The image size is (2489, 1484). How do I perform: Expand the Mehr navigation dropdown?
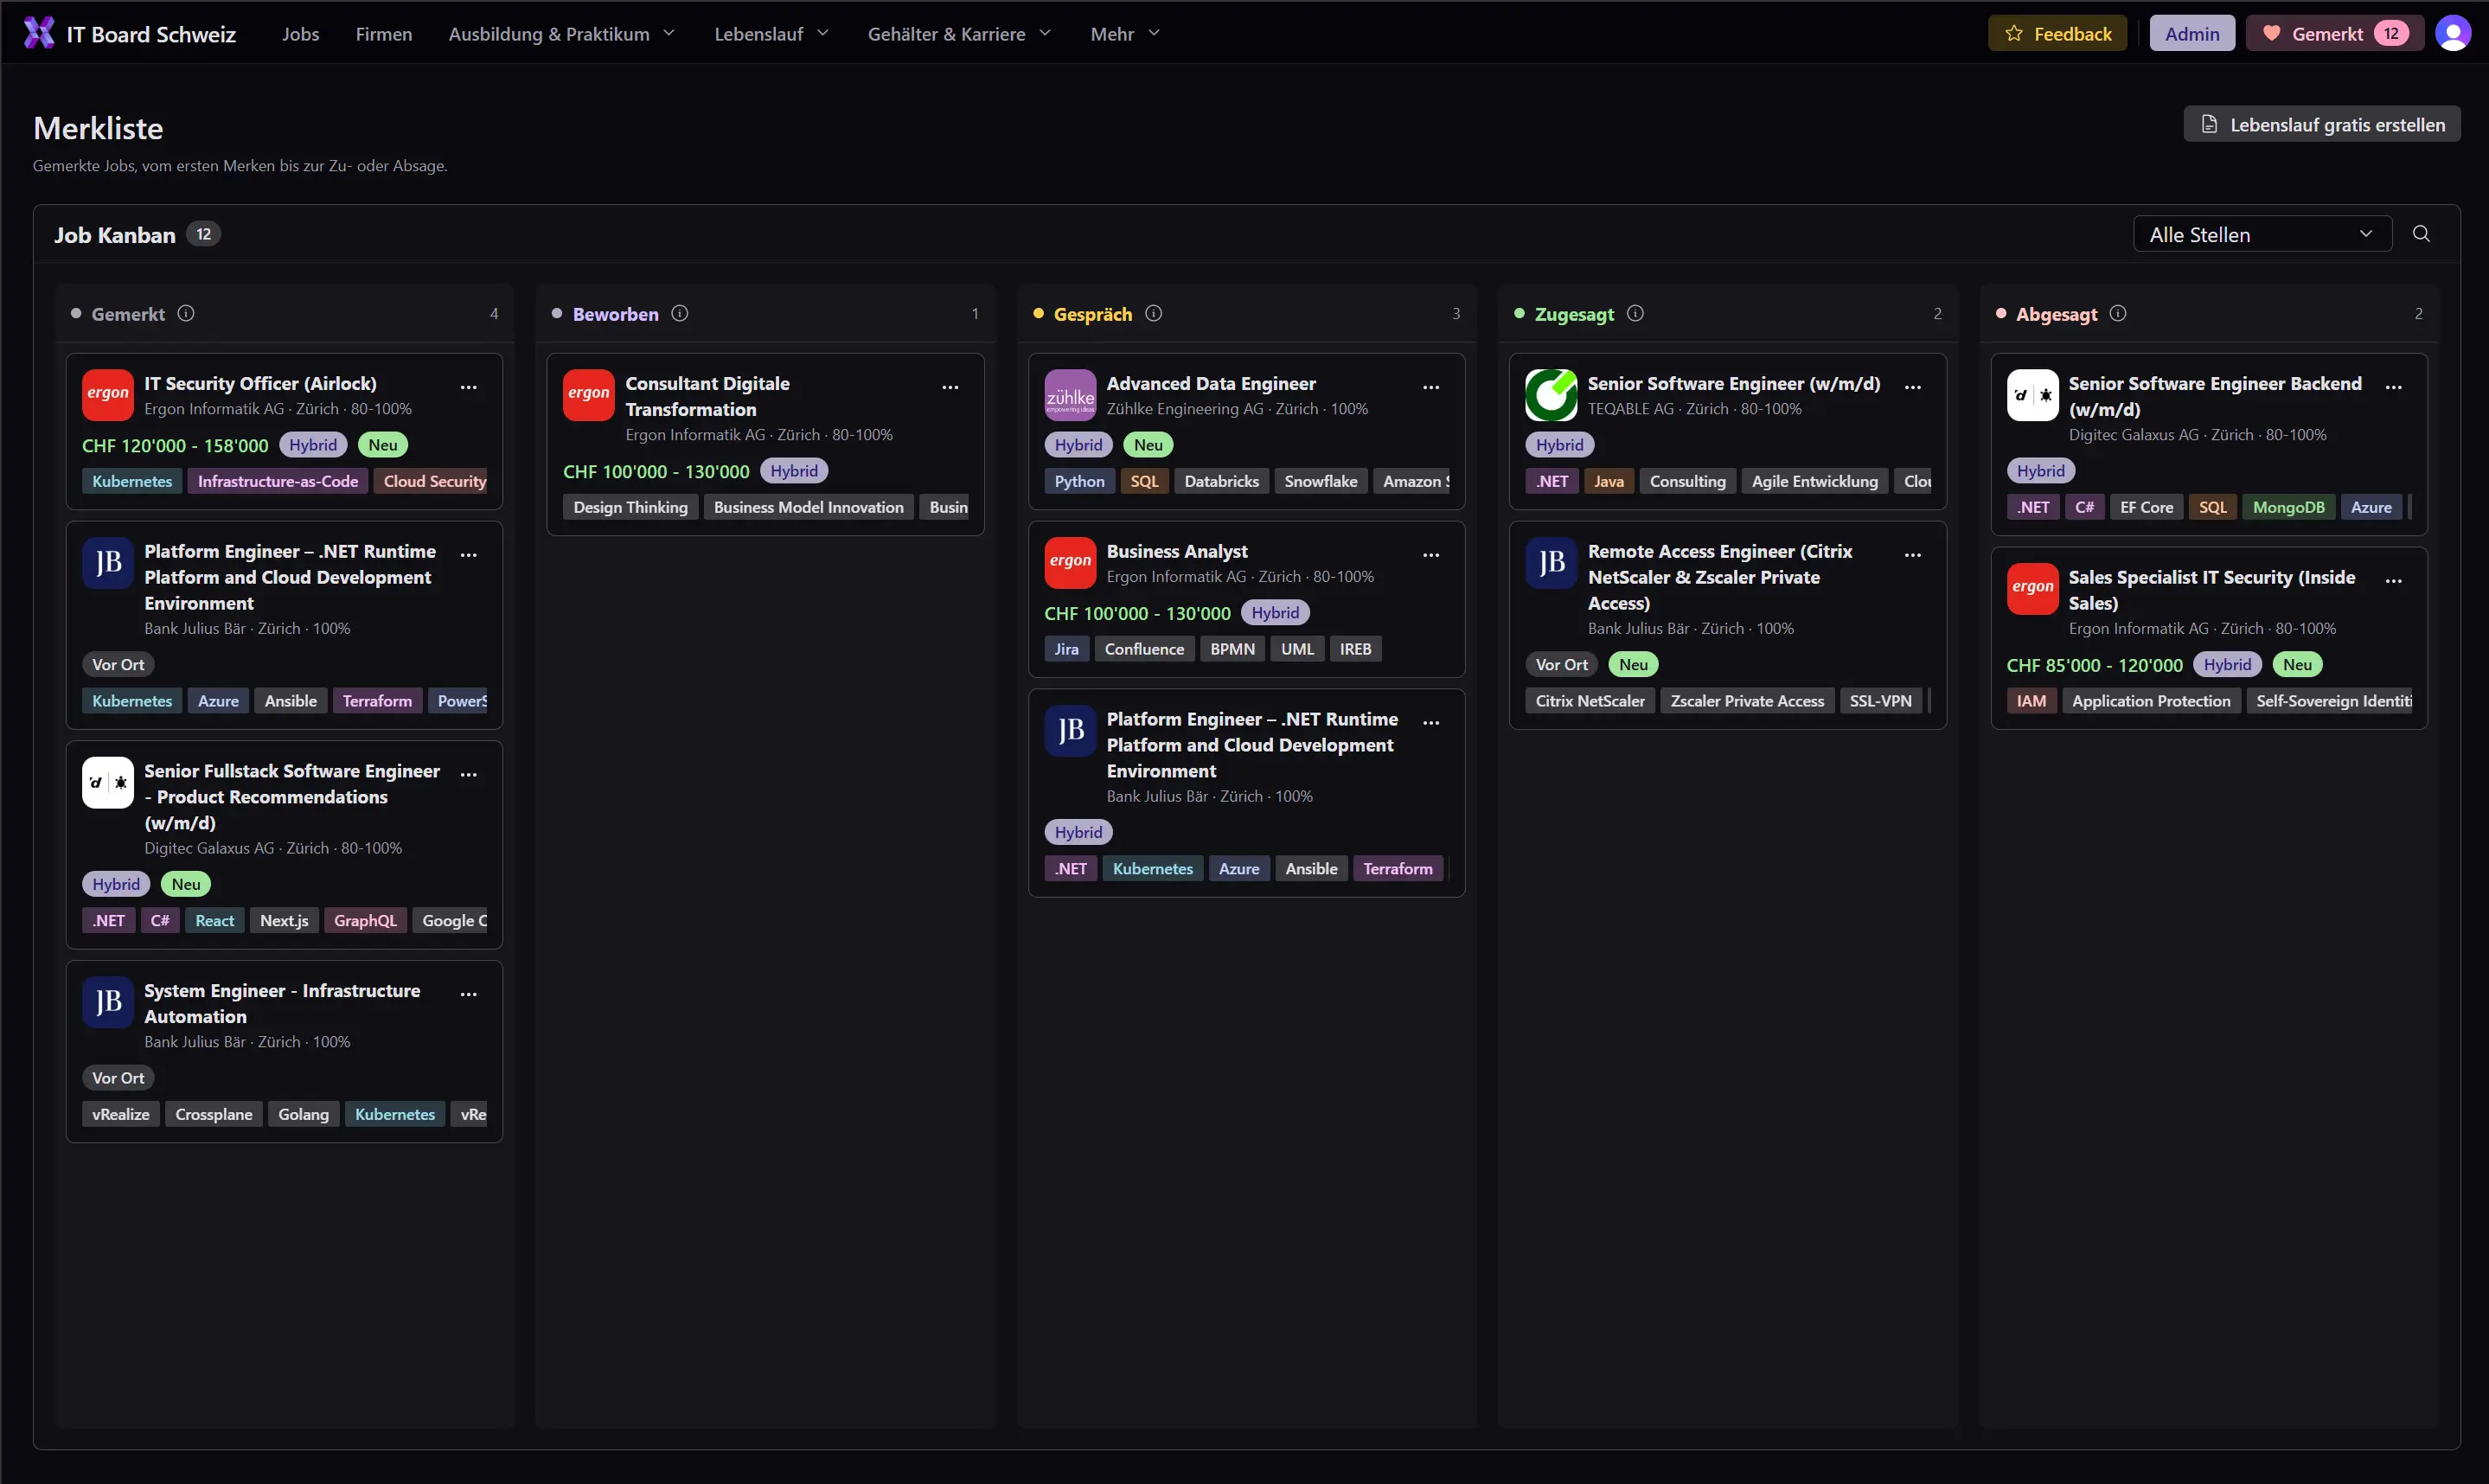[x=1126, y=34]
